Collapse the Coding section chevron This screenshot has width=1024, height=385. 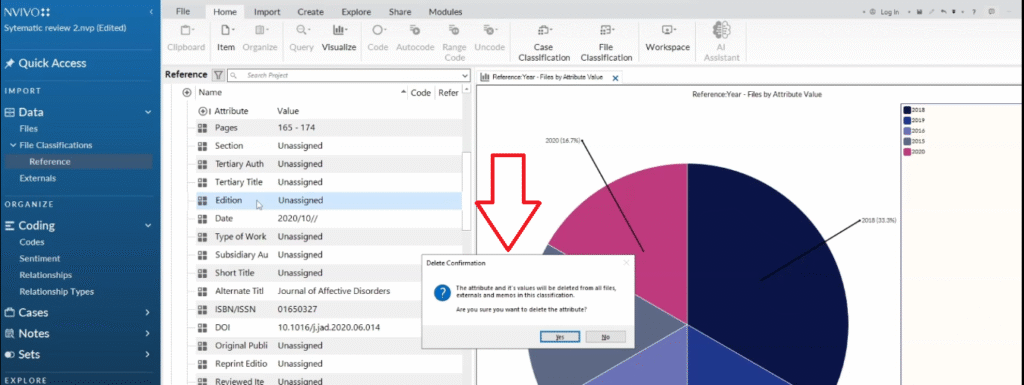148,226
